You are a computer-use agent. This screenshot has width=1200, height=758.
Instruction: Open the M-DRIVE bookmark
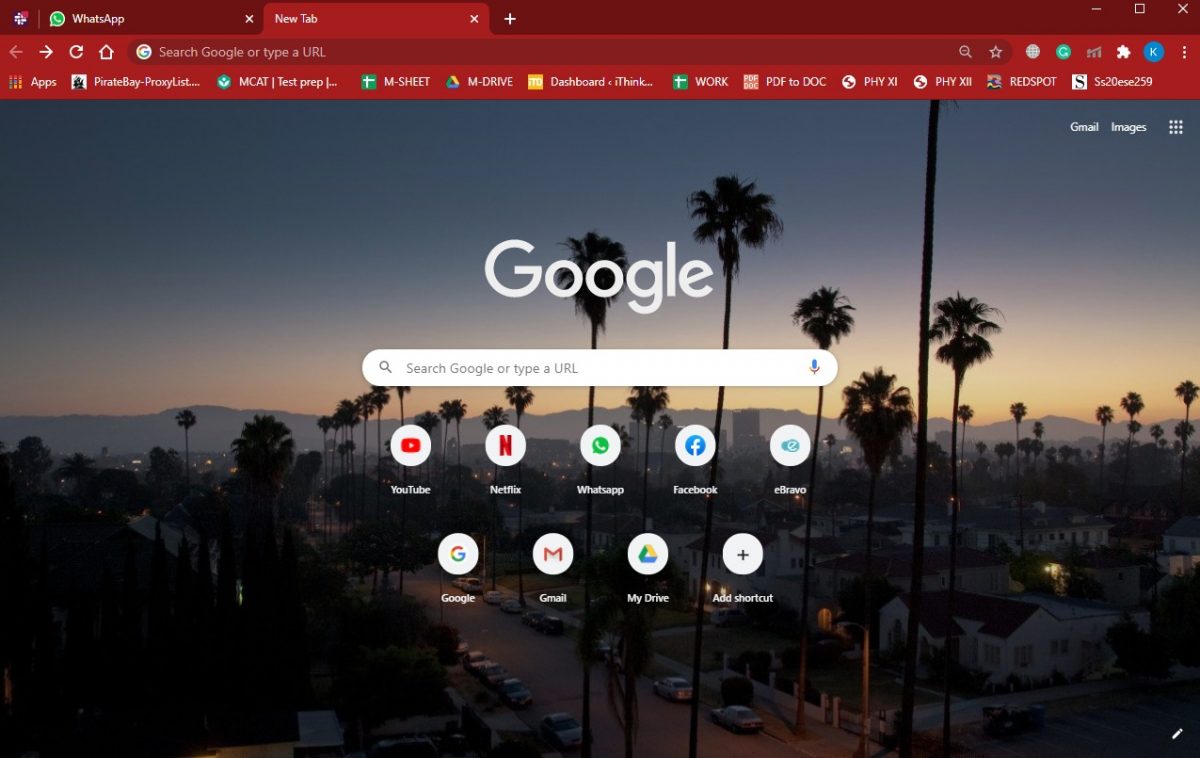pos(479,82)
